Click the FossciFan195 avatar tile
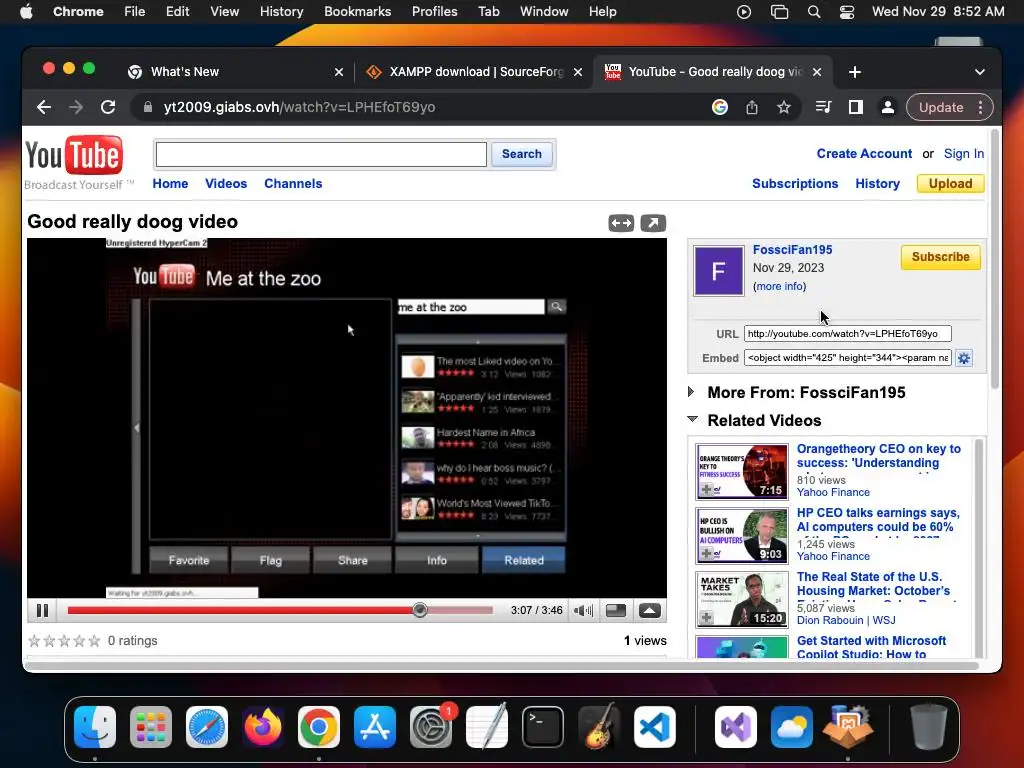This screenshot has width=1024, height=768. coord(718,271)
